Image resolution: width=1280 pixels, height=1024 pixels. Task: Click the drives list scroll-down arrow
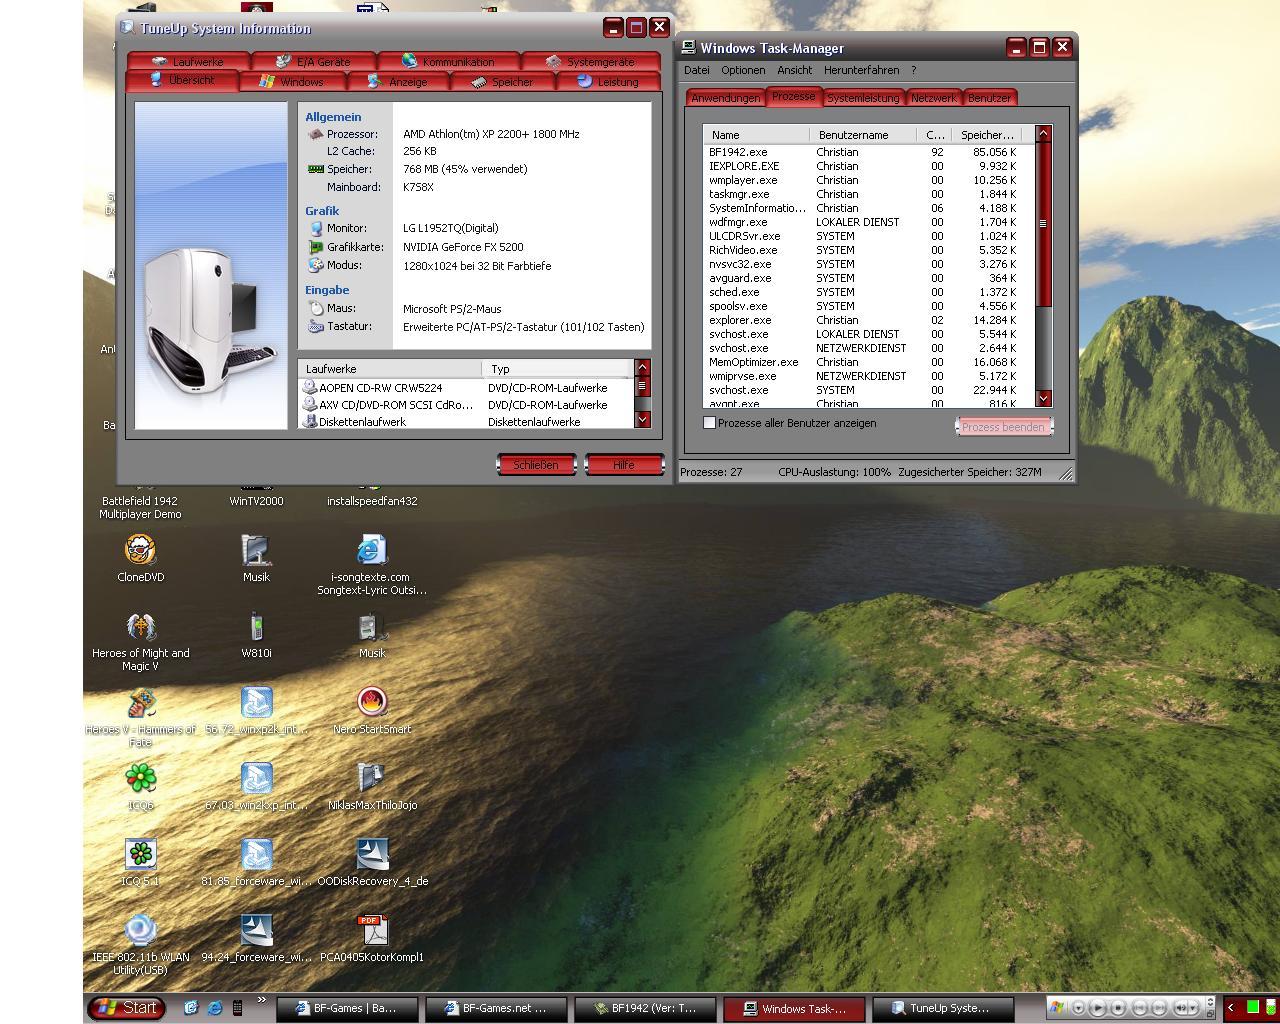tap(643, 420)
